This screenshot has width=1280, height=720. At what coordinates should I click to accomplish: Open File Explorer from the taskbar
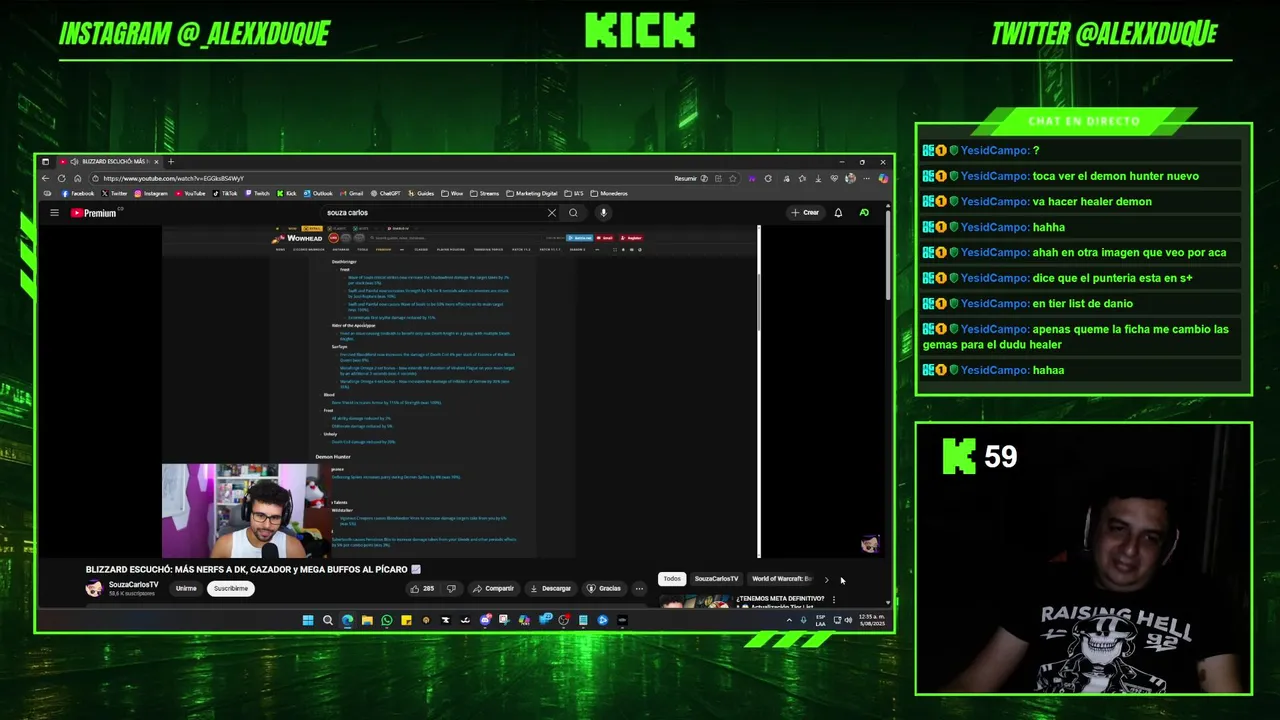coord(367,620)
